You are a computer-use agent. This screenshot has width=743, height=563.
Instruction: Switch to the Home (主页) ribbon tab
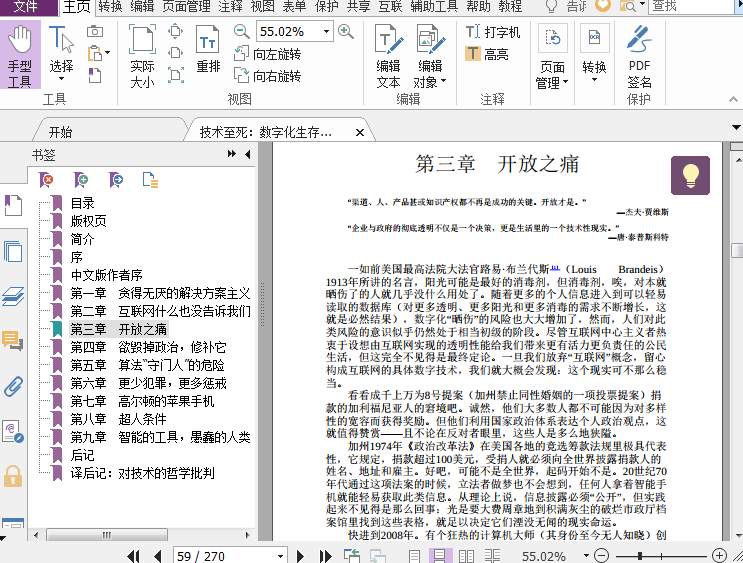click(77, 7)
